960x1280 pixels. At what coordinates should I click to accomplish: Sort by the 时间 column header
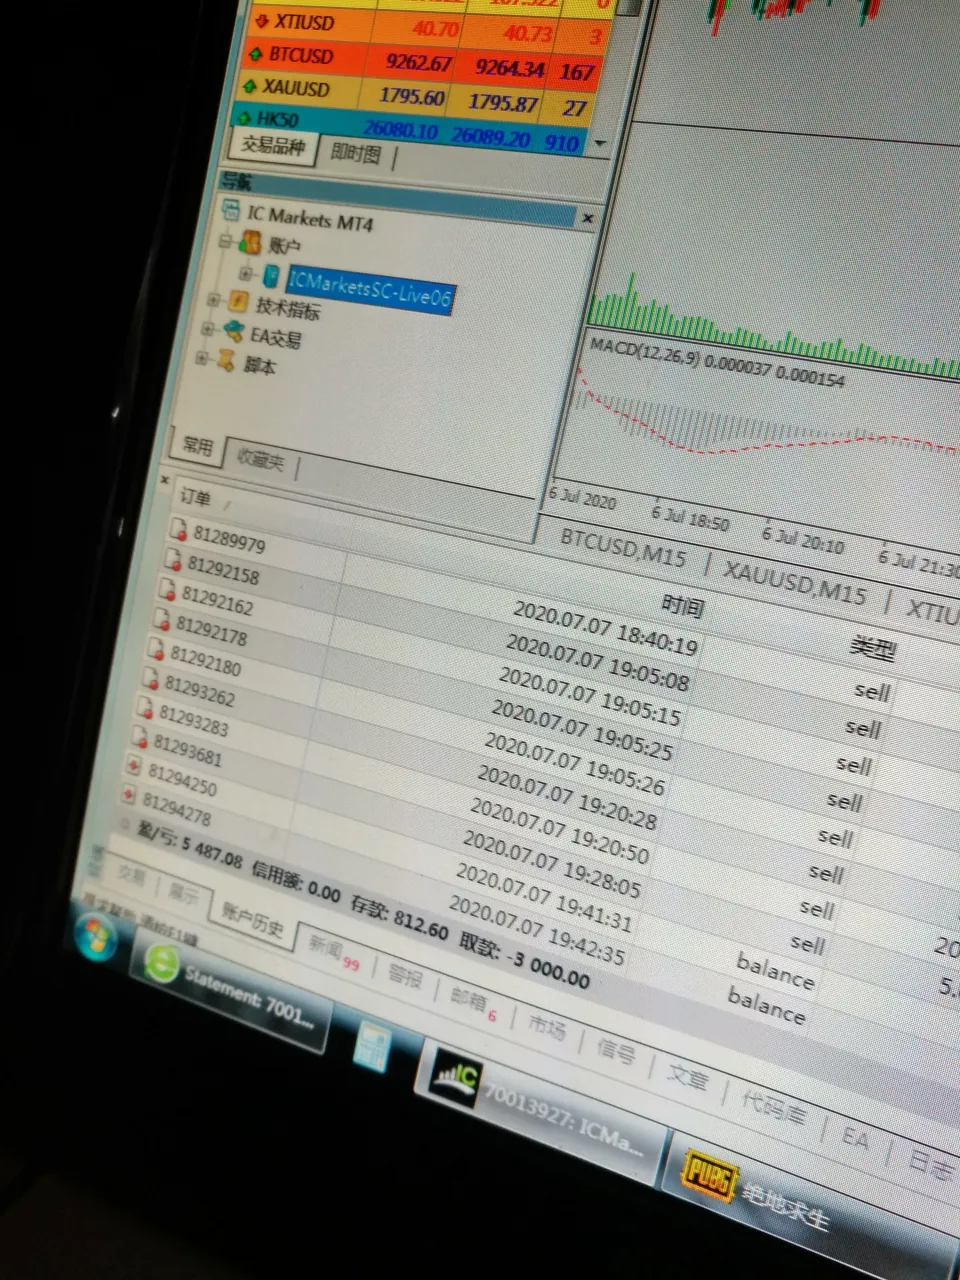pyautogui.click(x=683, y=605)
